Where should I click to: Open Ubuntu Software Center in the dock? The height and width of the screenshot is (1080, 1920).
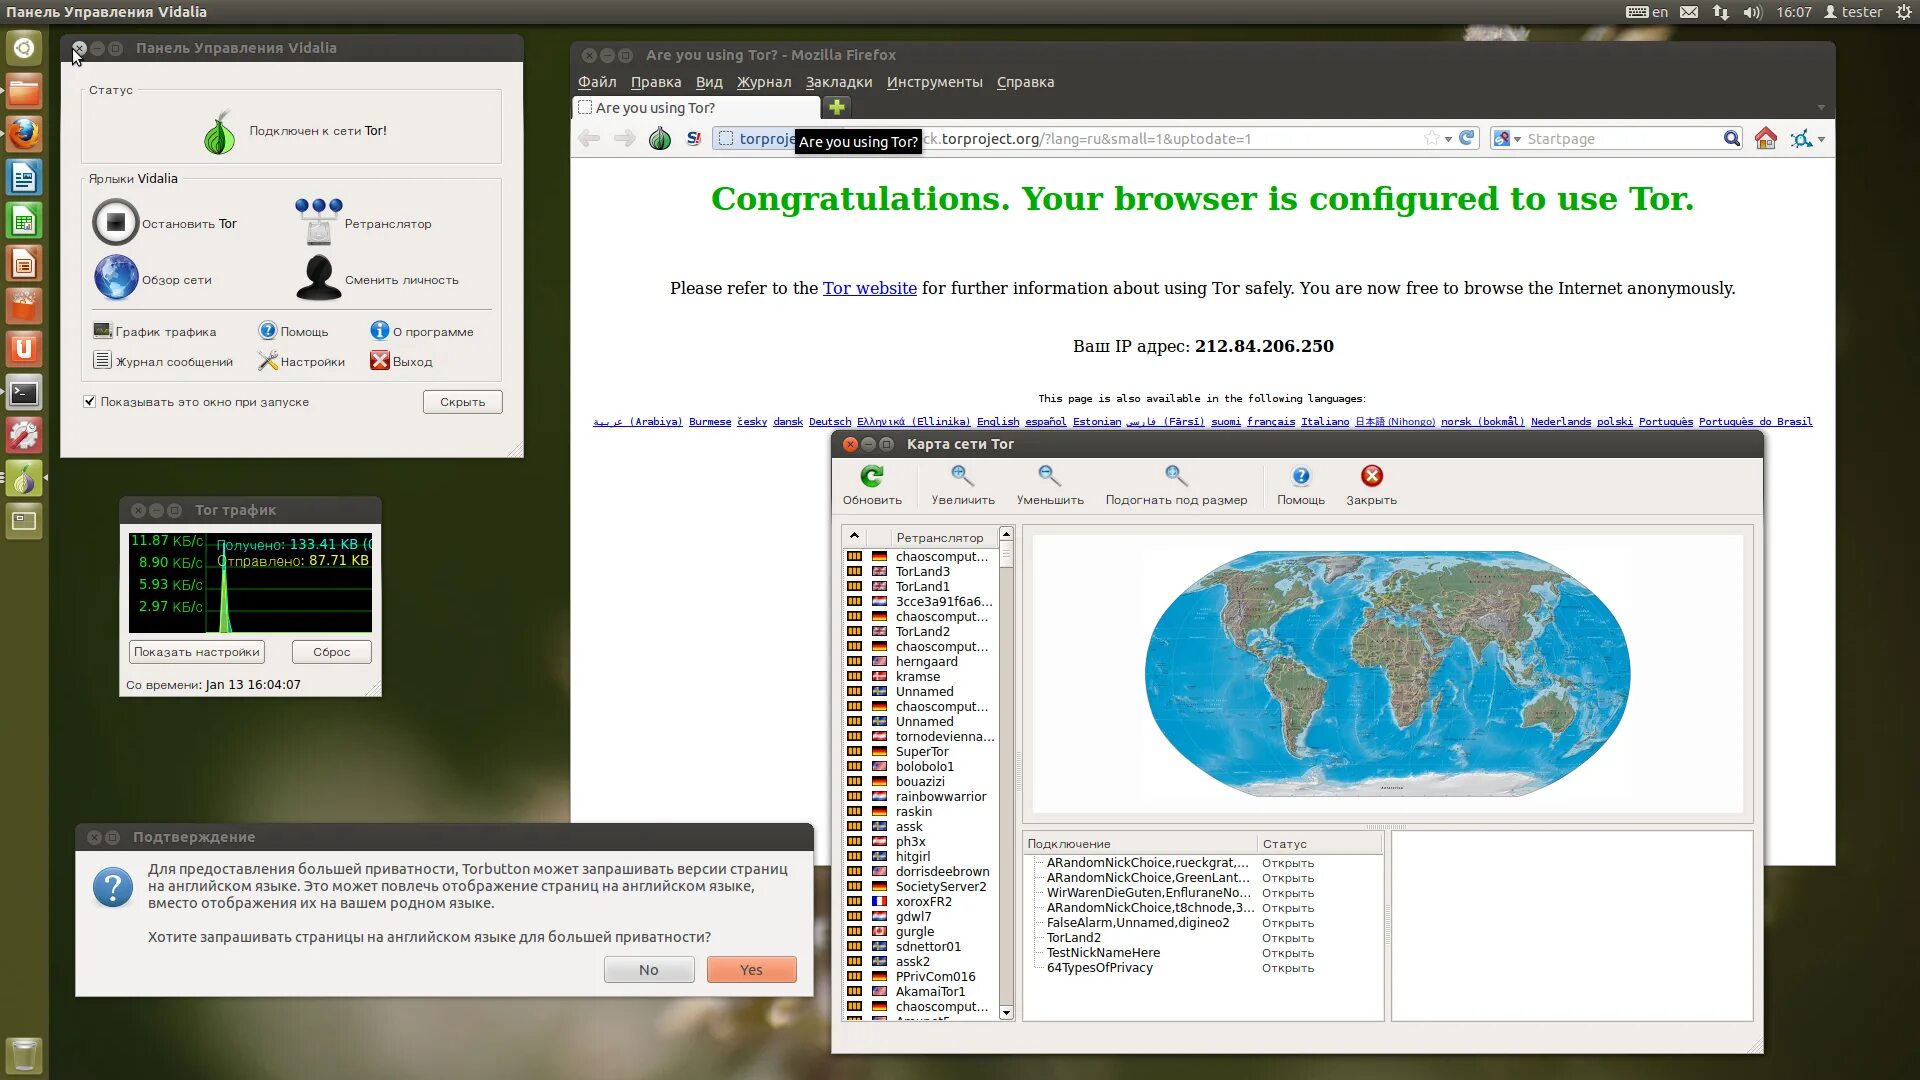(24, 305)
